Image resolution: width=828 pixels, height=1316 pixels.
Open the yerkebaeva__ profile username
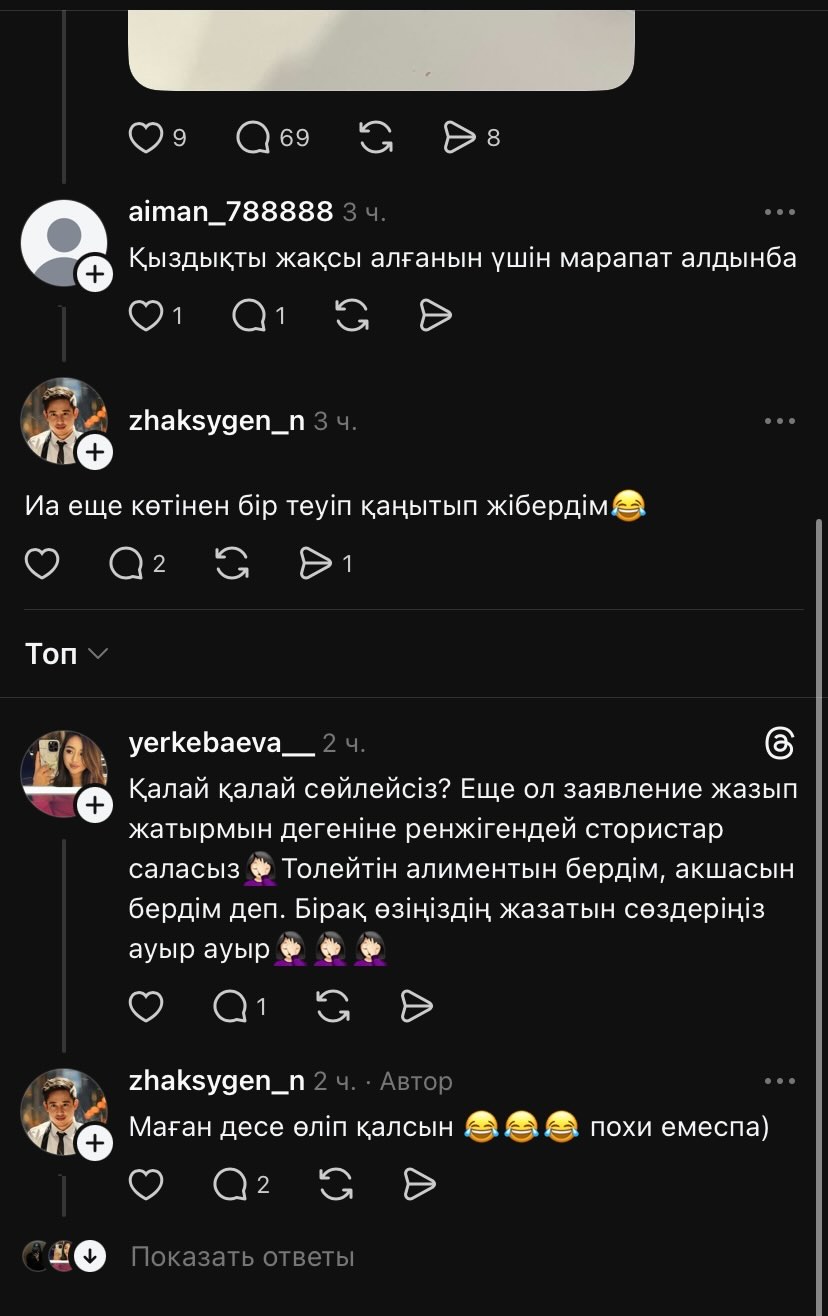(221, 743)
